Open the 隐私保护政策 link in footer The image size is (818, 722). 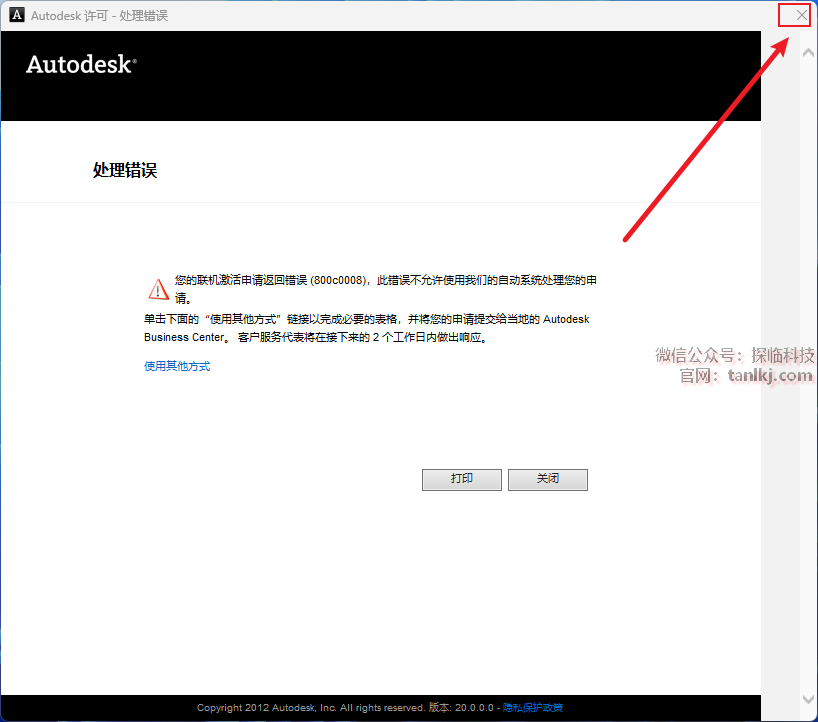coord(533,707)
